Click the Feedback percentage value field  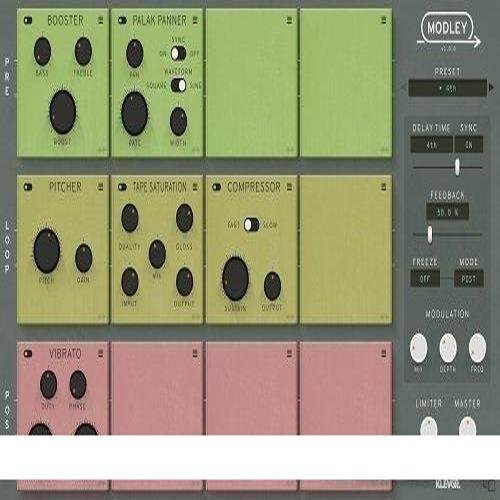448,212
